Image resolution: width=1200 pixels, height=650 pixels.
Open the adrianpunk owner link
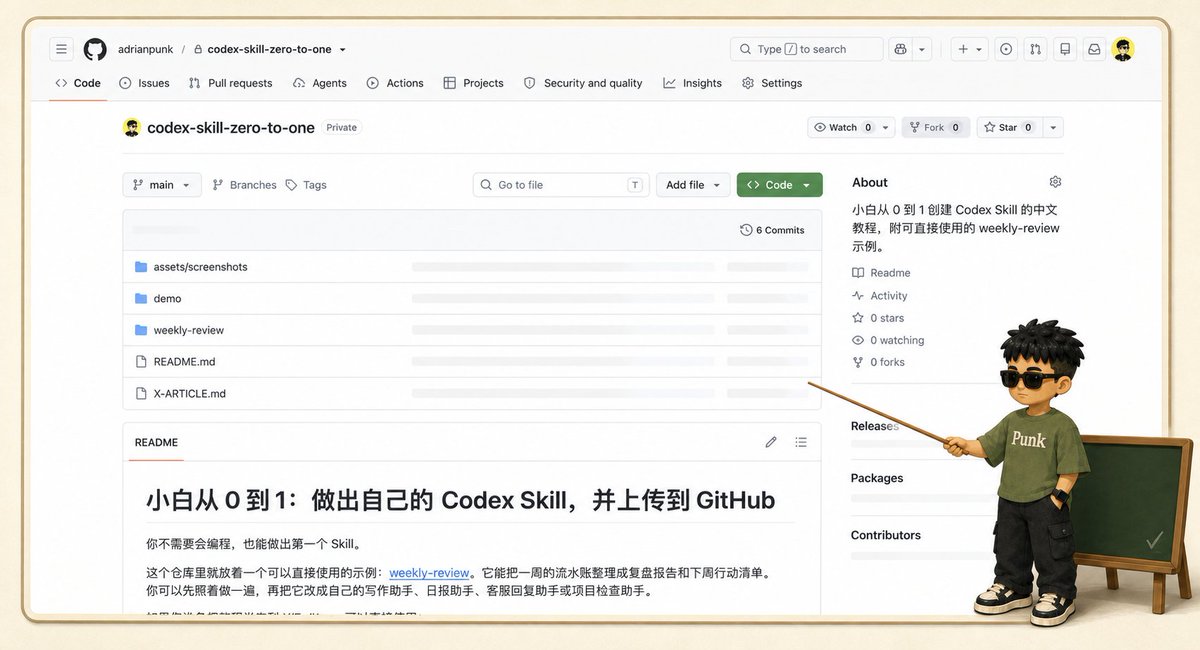(145, 49)
